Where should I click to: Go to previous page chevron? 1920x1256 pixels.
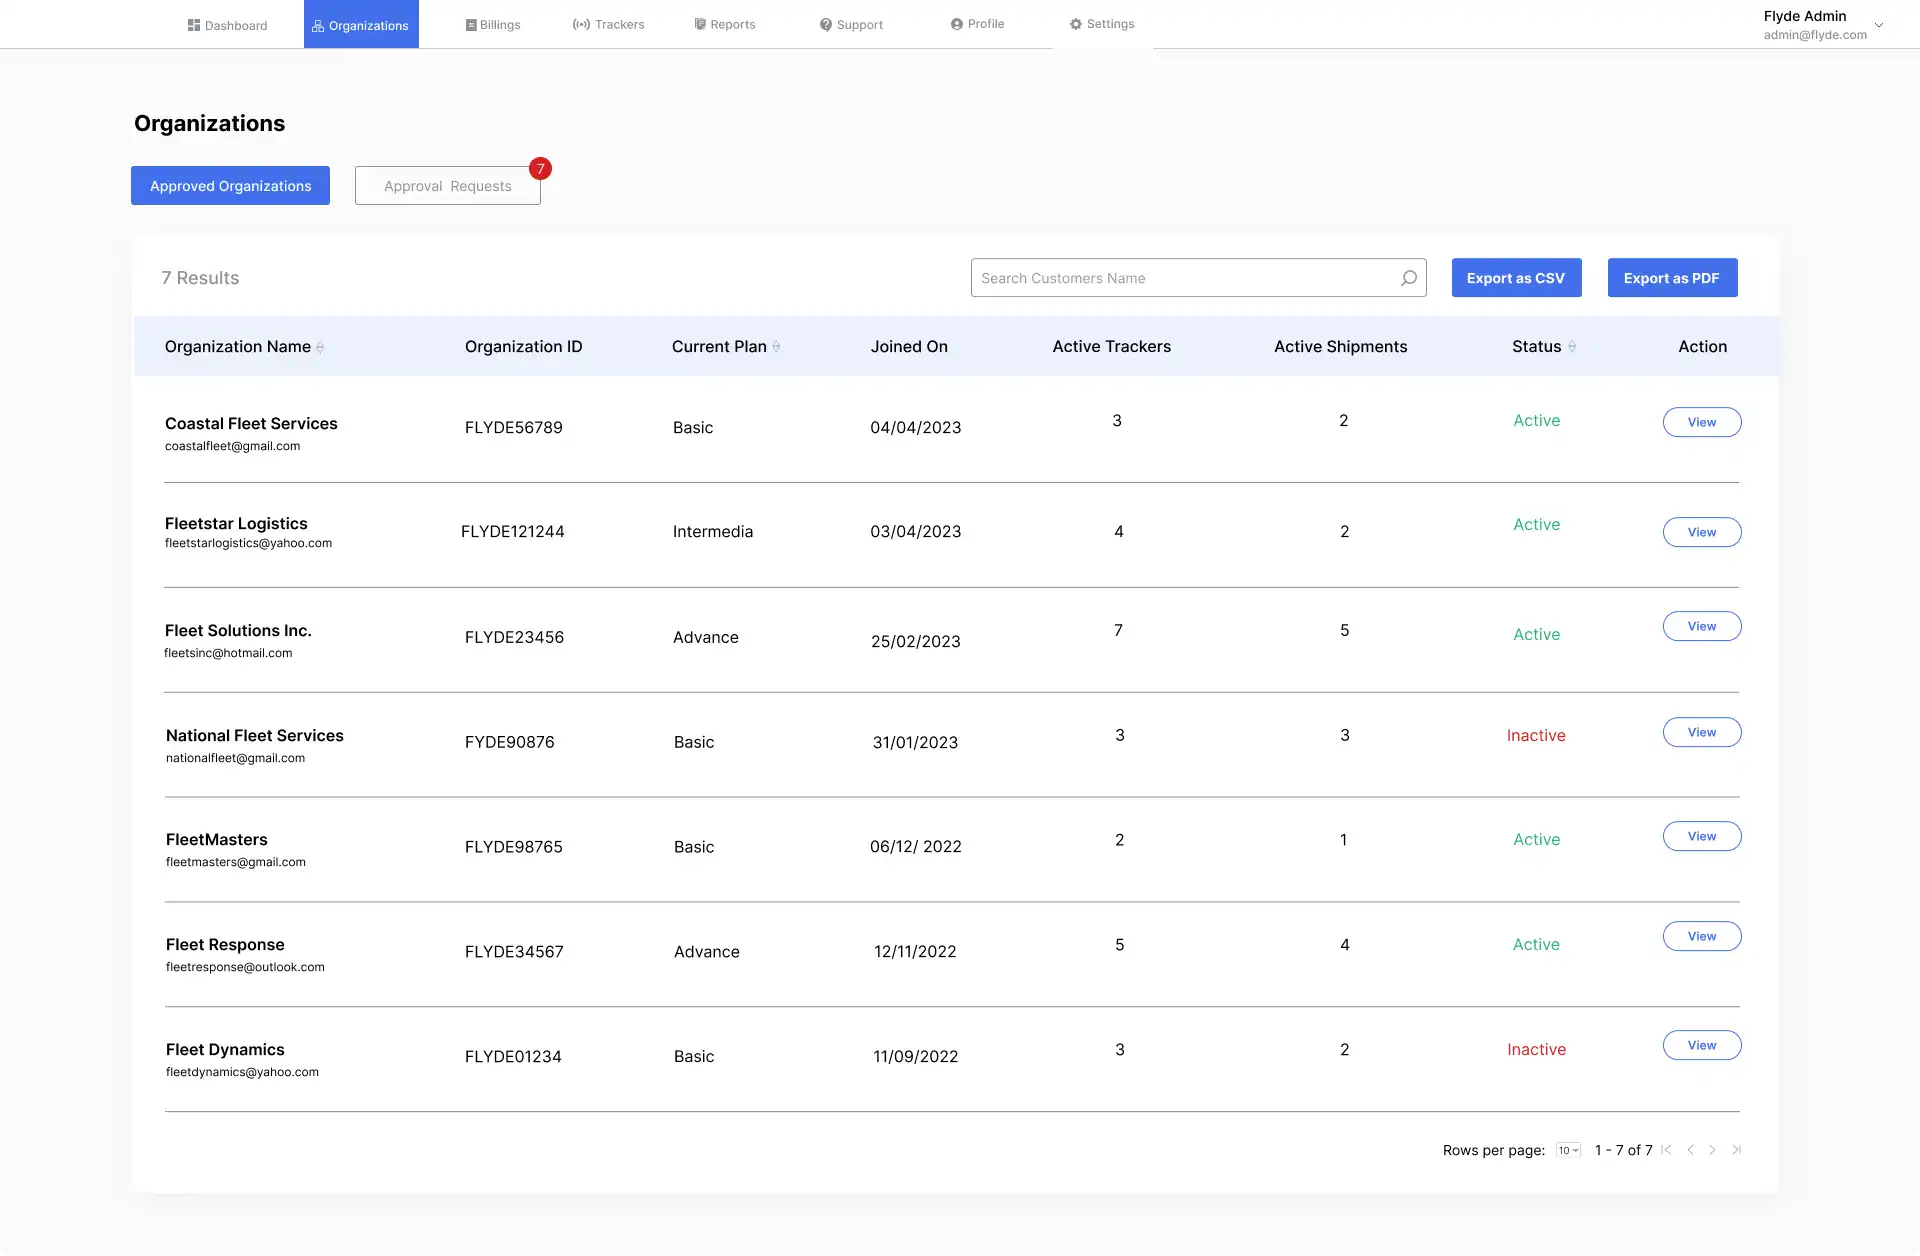point(1690,1150)
